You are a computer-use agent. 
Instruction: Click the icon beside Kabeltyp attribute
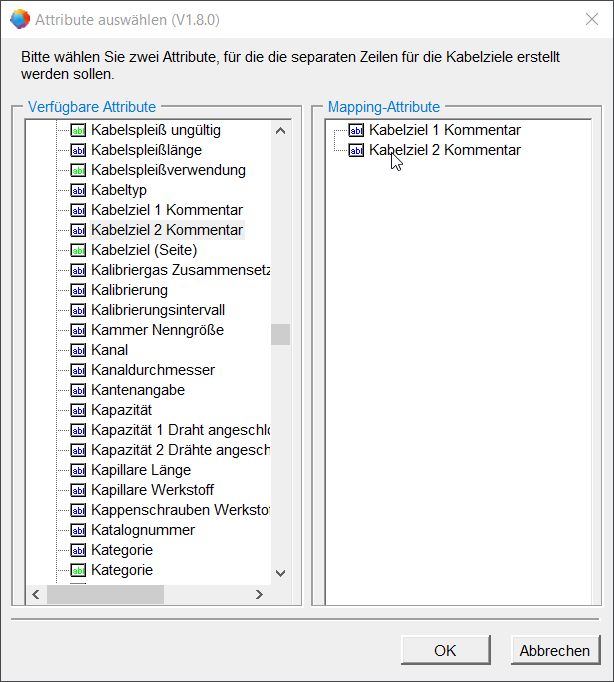click(79, 190)
